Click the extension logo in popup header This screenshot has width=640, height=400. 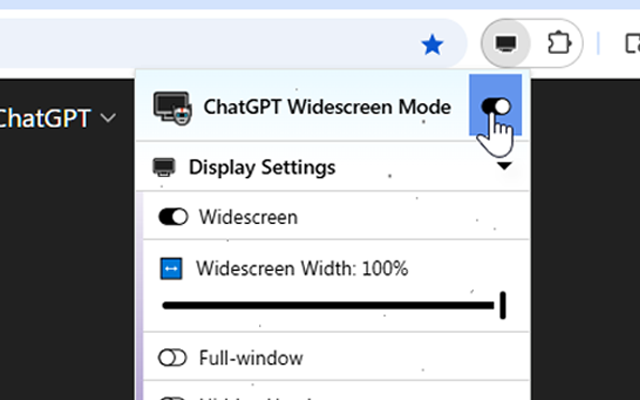click(172, 107)
